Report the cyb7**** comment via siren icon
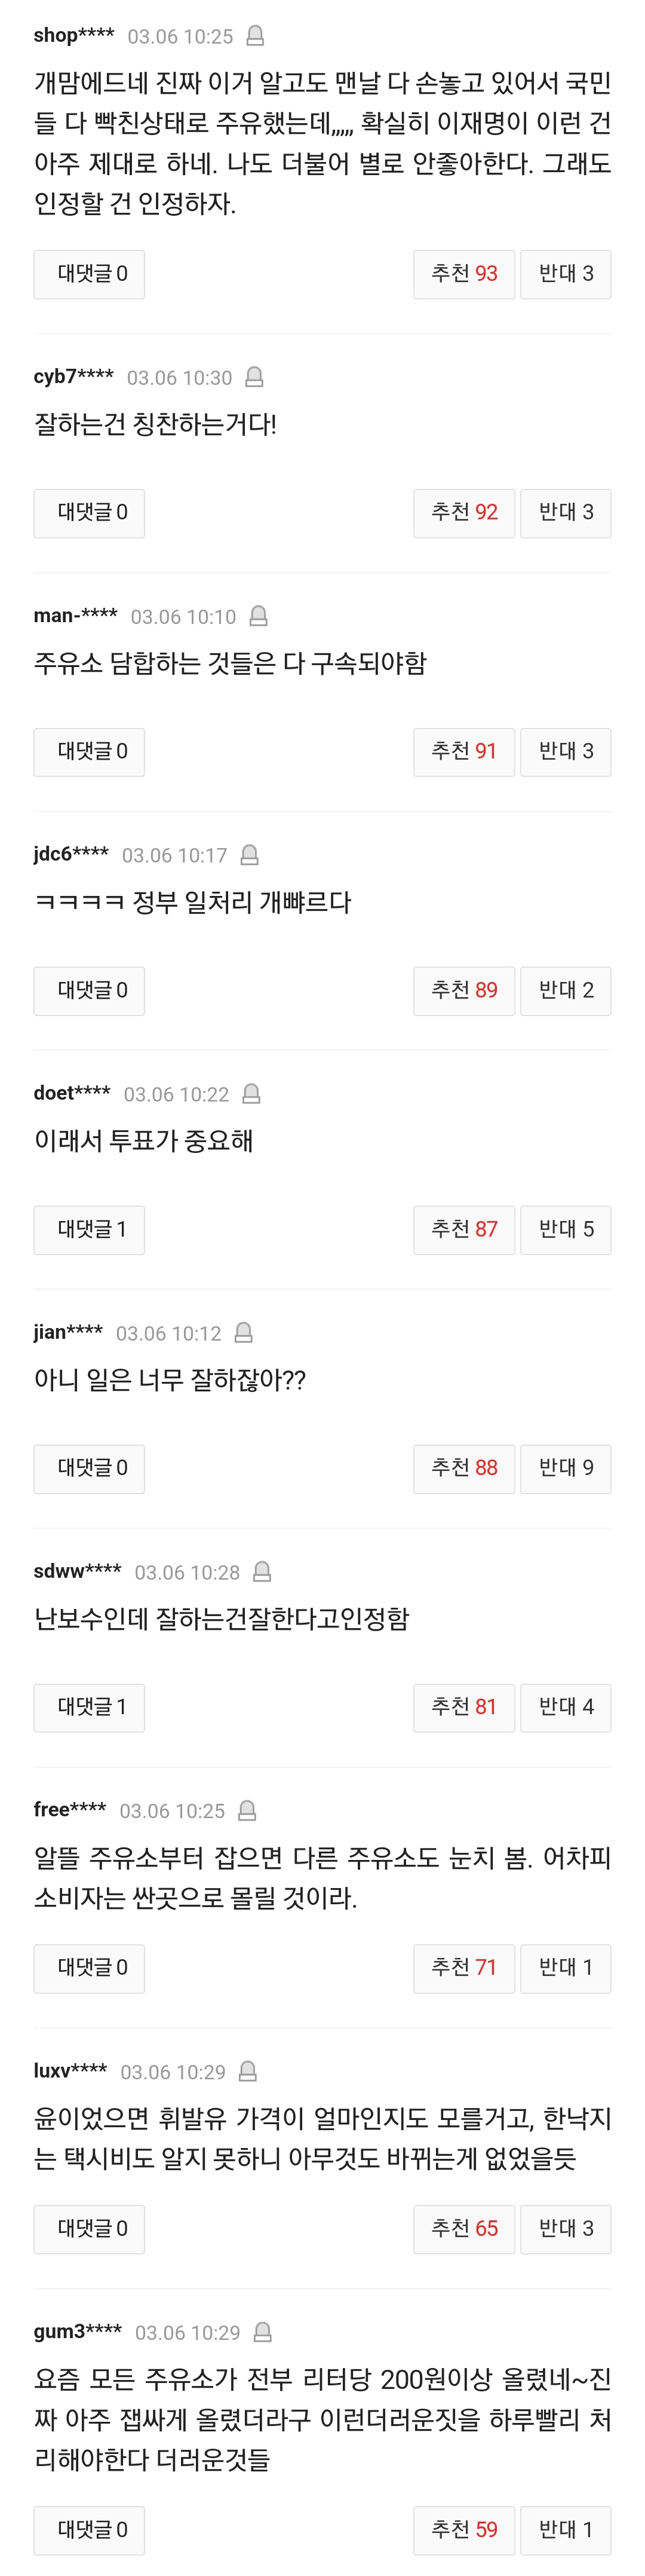This screenshot has width=645, height=2576. [x=254, y=377]
